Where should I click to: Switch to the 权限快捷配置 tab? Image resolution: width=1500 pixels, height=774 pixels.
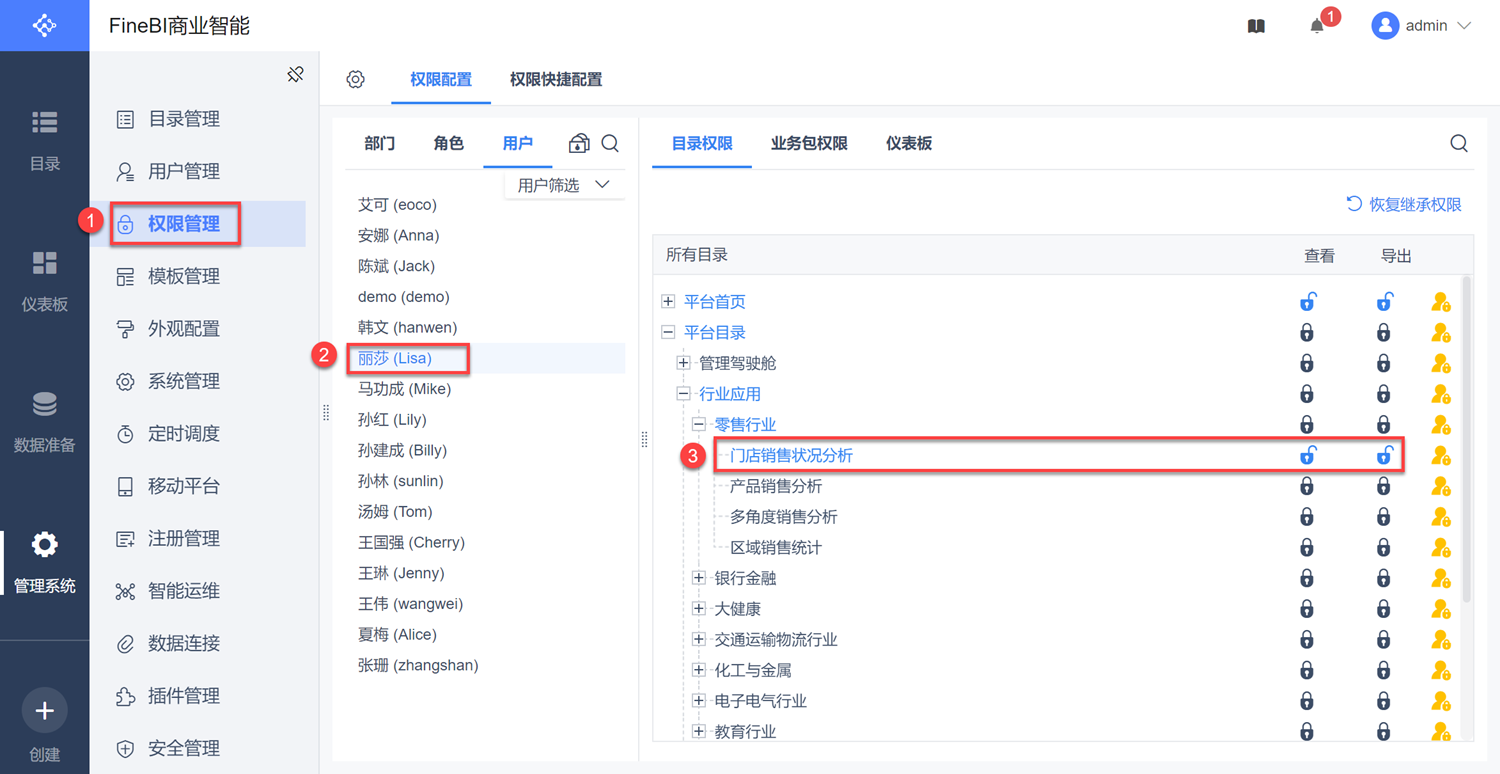[556, 80]
